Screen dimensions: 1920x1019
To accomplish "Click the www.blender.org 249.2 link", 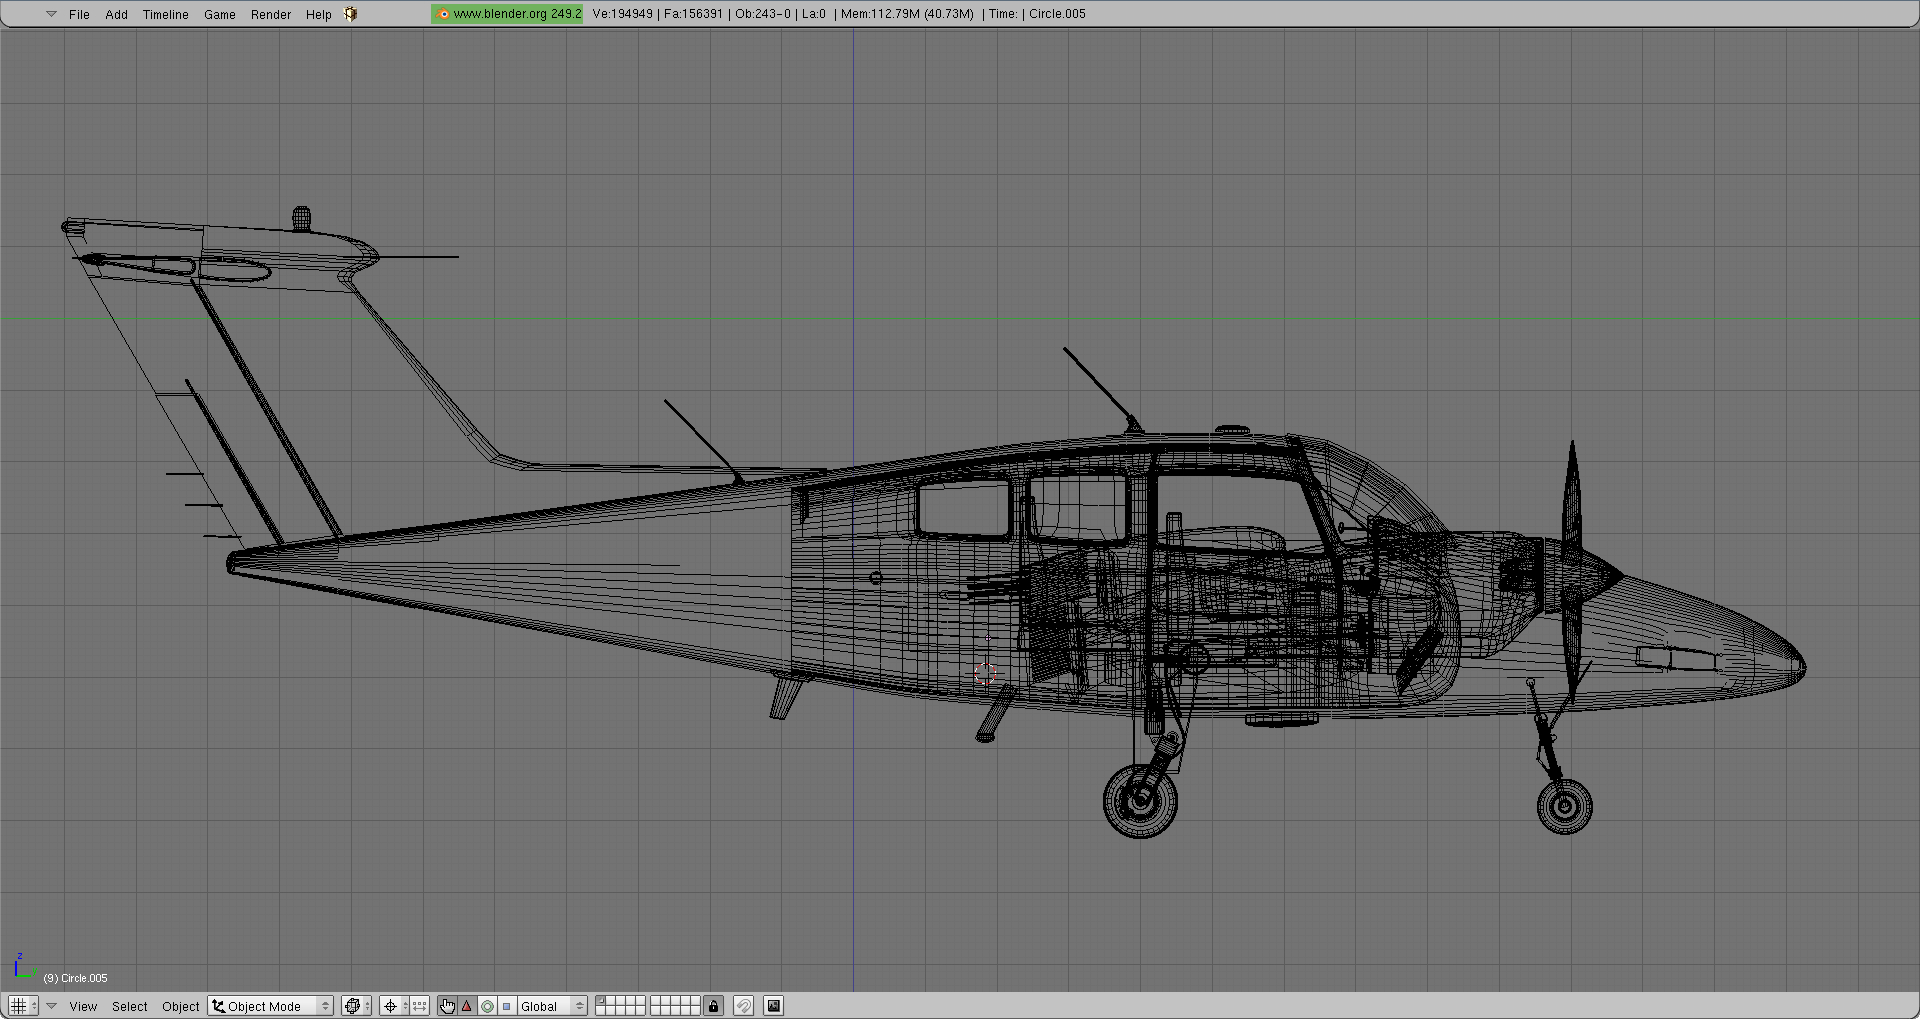I will [507, 13].
